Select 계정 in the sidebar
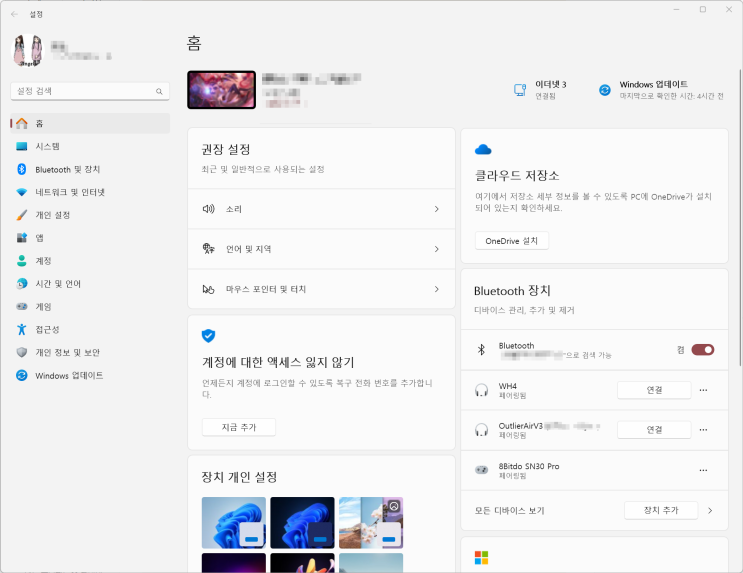Screen dimensions: 743x573 click(x=90, y=261)
